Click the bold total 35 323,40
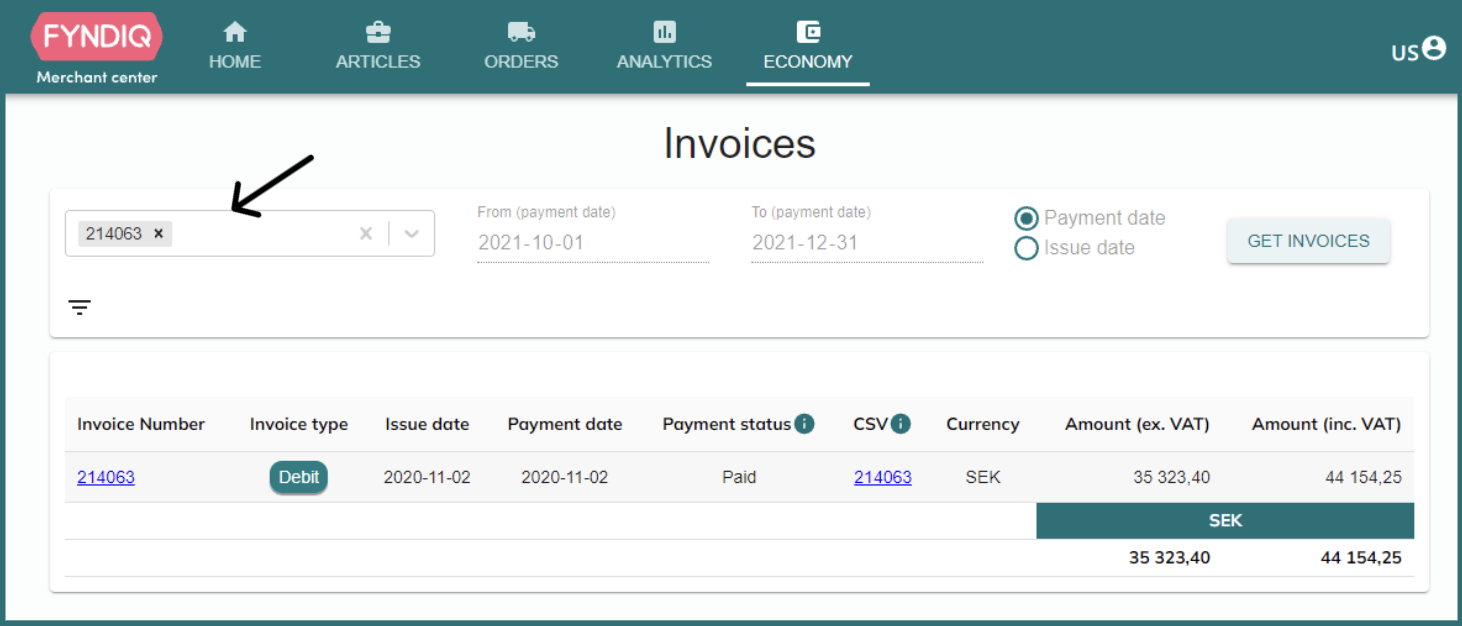Viewport: 1462px width, 626px height. coord(1169,558)
